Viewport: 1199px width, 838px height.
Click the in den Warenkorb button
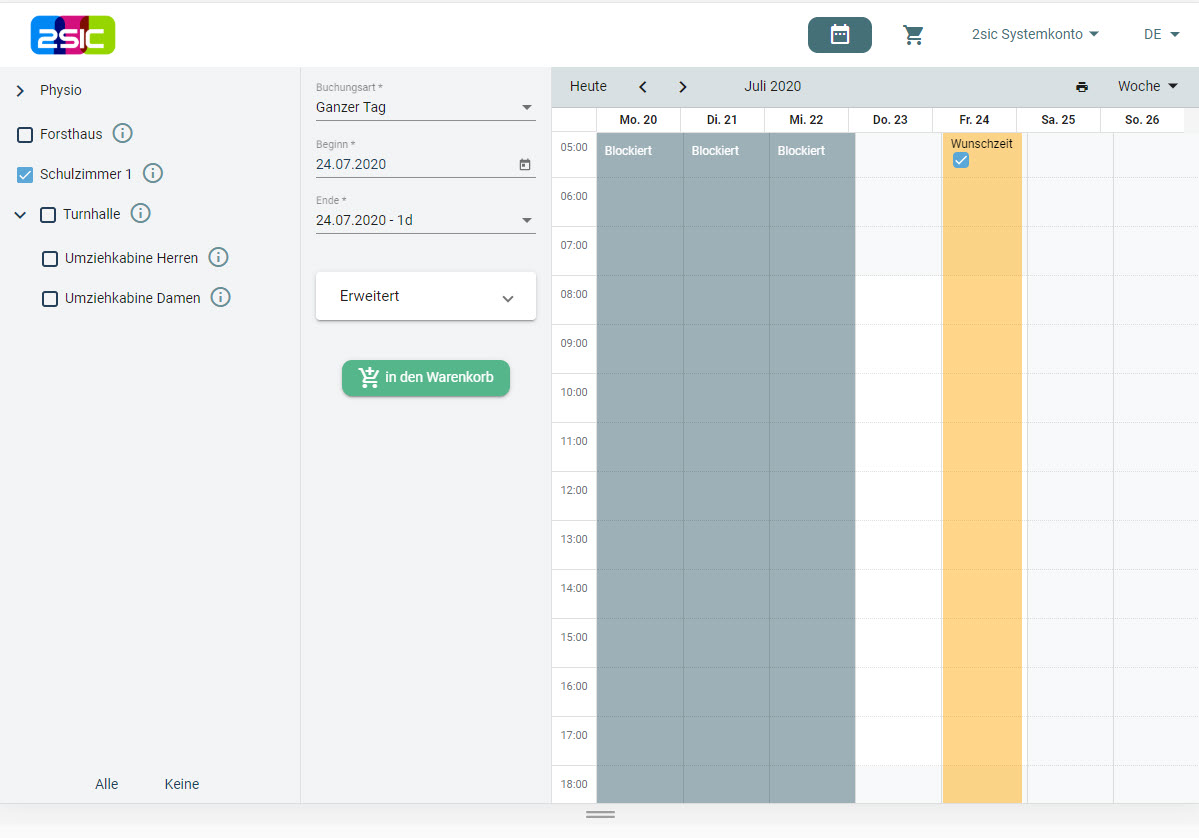[426, 378]
